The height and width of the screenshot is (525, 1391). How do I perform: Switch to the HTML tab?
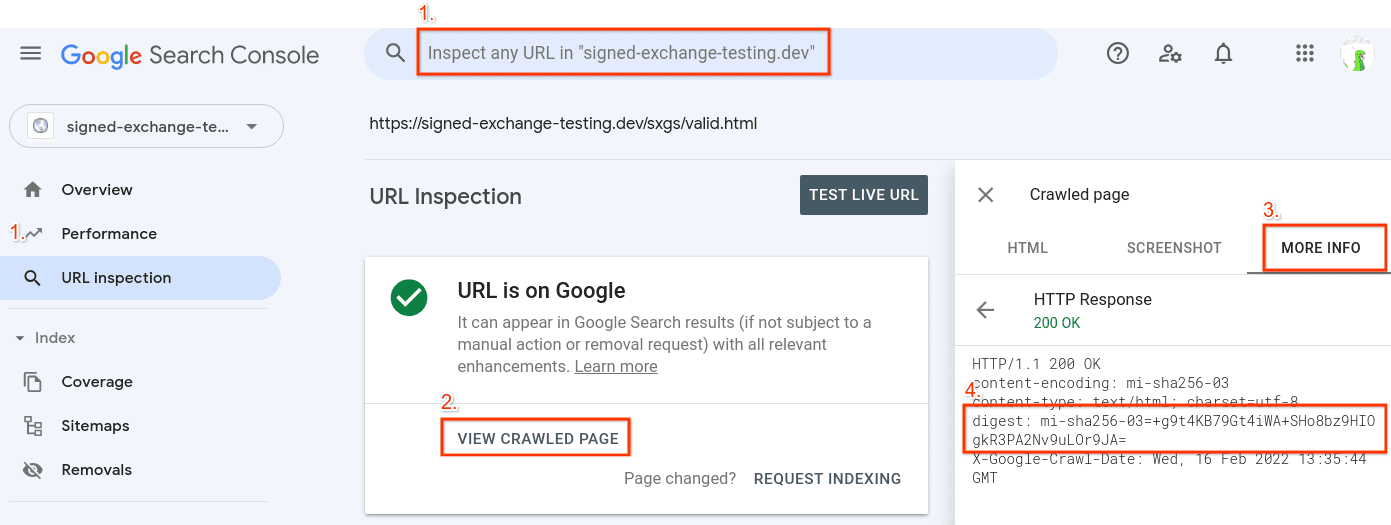[x=1027, y=248]
